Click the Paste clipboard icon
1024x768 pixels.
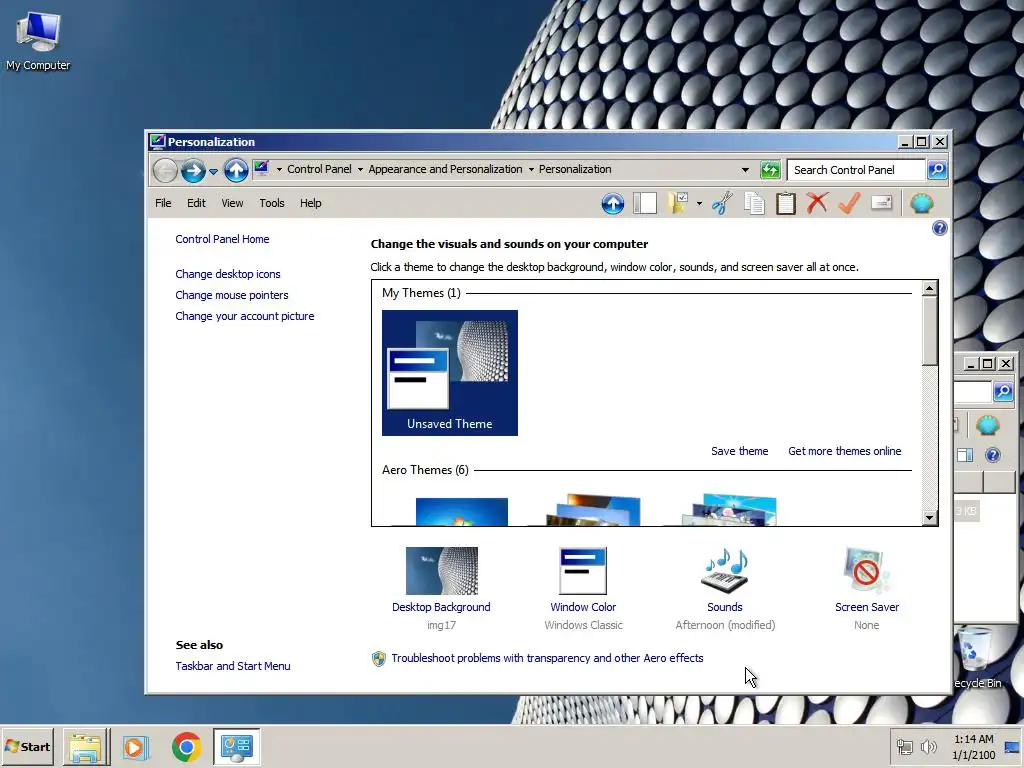click(x=786, y=203)
